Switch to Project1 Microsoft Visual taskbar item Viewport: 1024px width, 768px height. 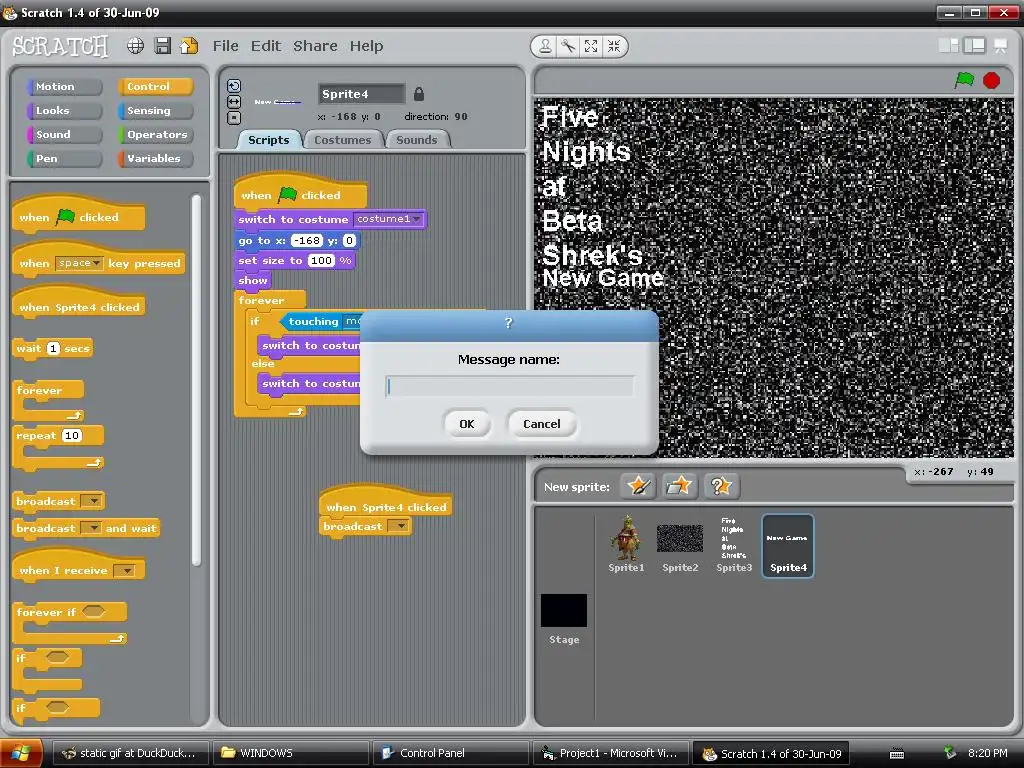pyautogui.click(x=610, y=753)
